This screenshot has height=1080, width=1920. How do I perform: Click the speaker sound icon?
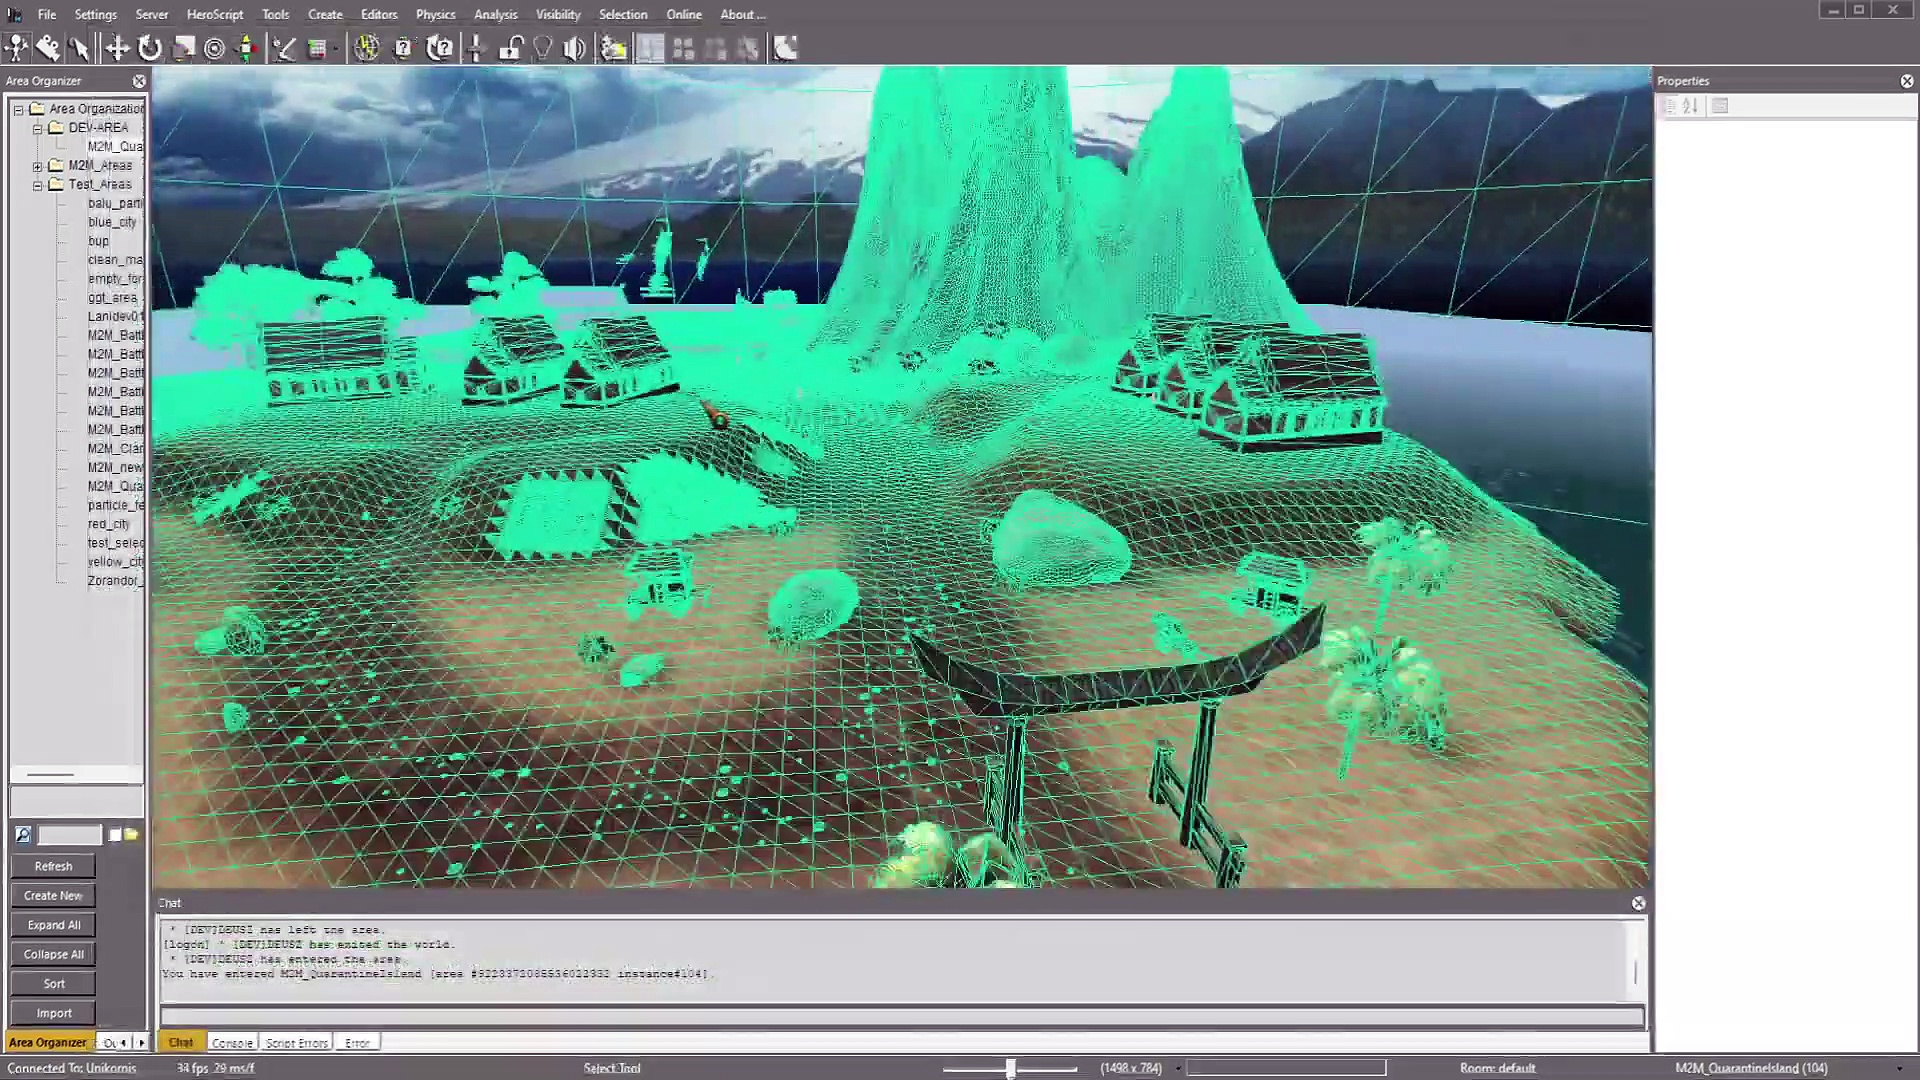coord(575,48)
